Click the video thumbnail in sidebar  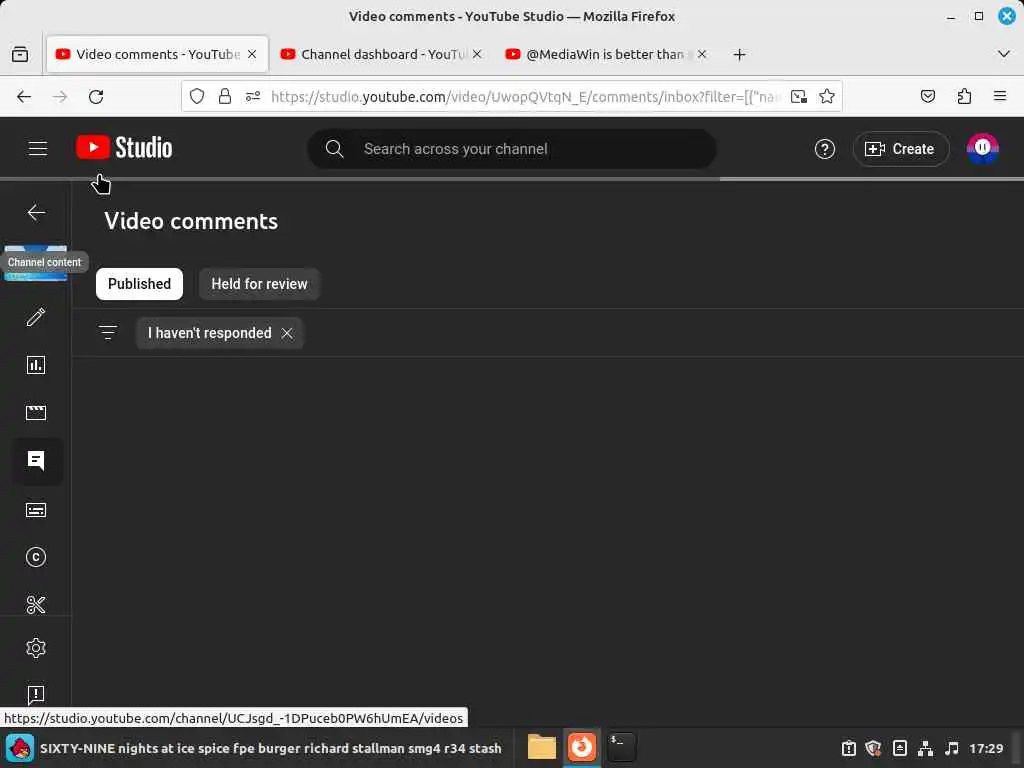click(36, 263)
